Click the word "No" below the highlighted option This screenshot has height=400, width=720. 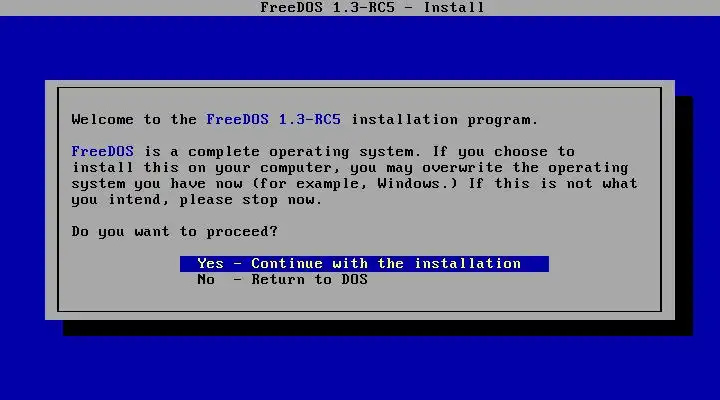[206, 280]
